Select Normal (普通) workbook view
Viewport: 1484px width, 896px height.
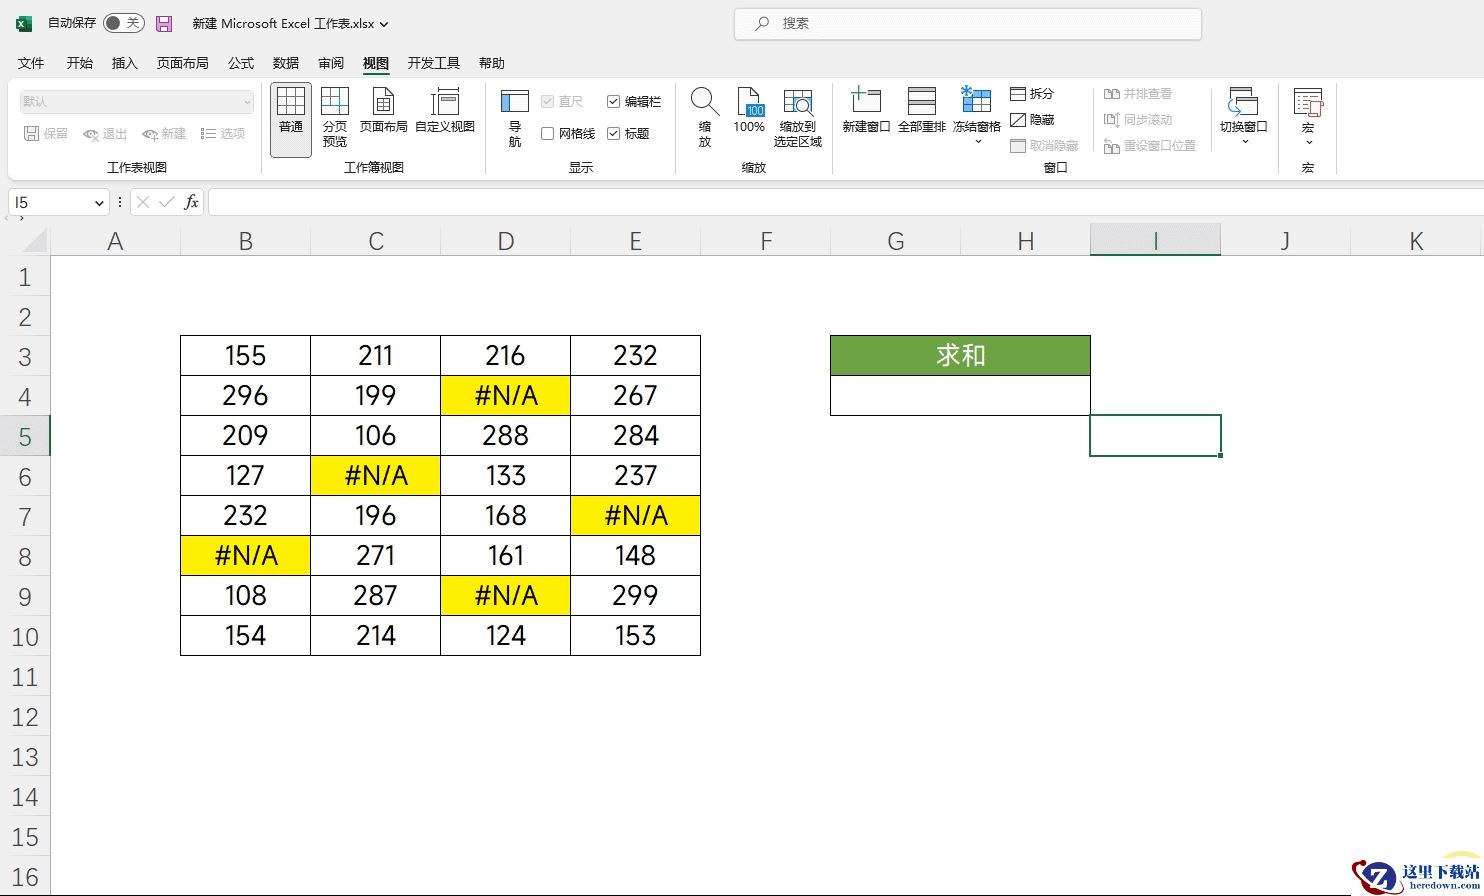pos(291,120)
